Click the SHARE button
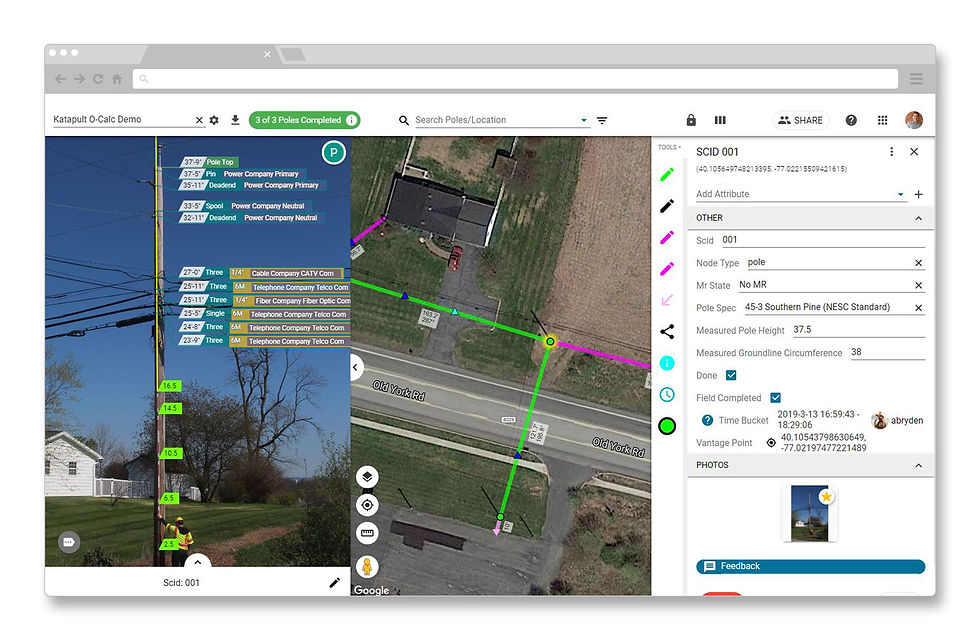 pos(801,120)
